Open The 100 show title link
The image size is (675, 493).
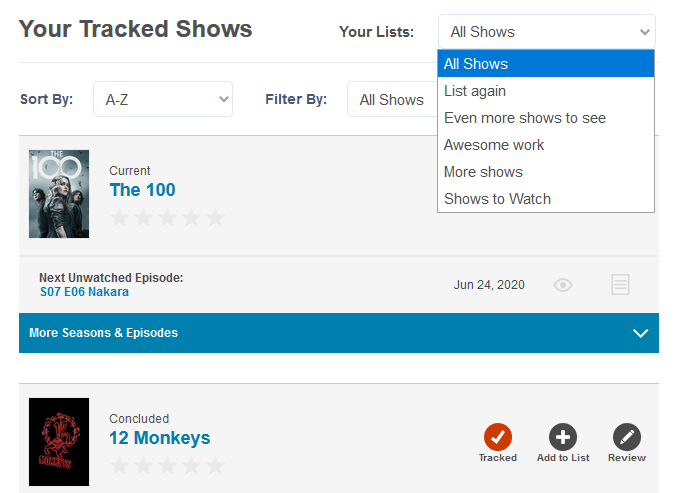[142, 190]
